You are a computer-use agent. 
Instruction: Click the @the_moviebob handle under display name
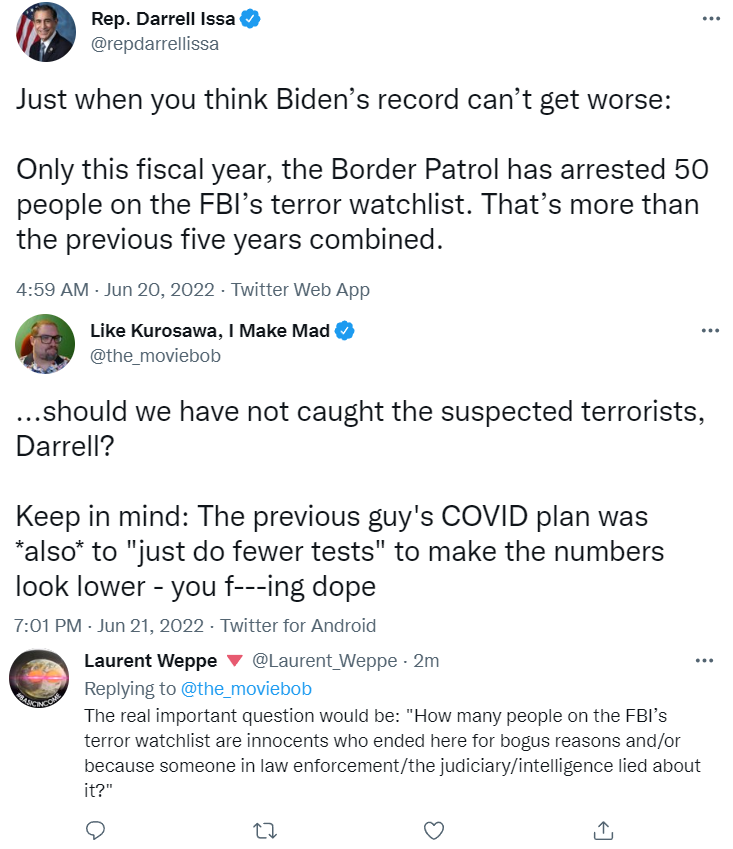point(156,355)
